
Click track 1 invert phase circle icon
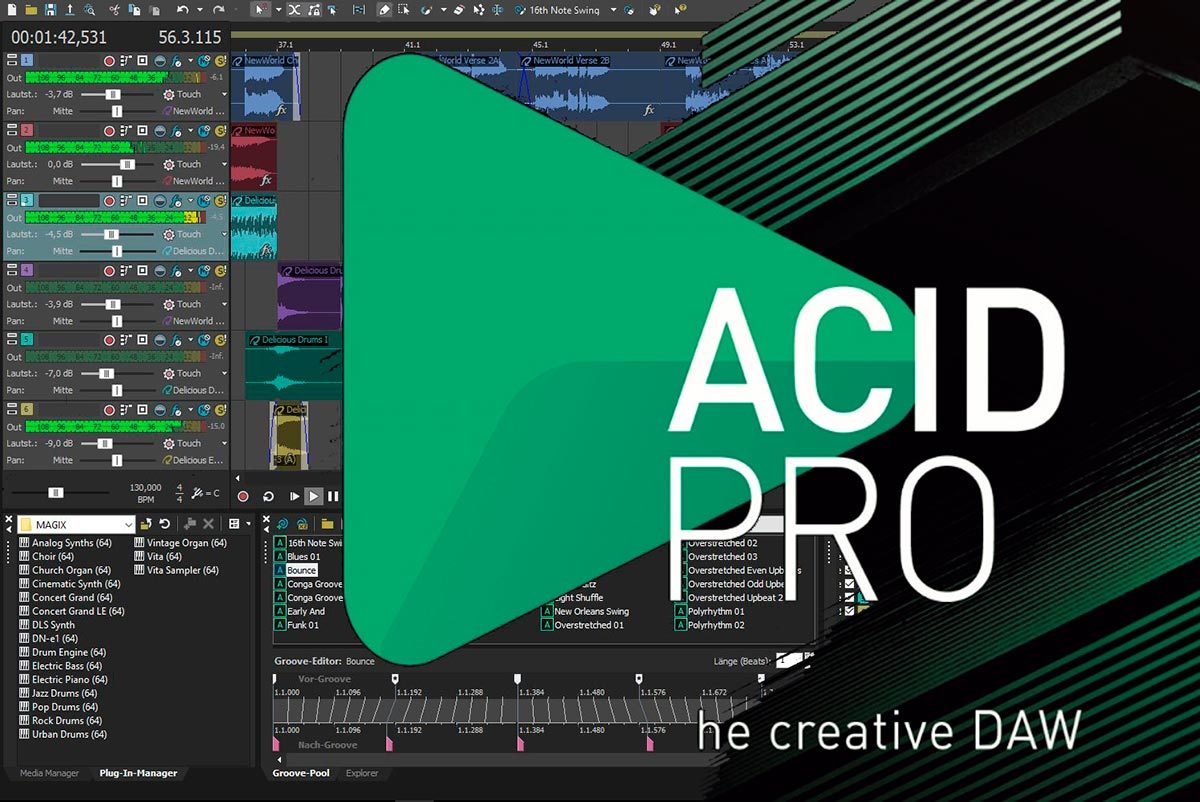(160, 61)
